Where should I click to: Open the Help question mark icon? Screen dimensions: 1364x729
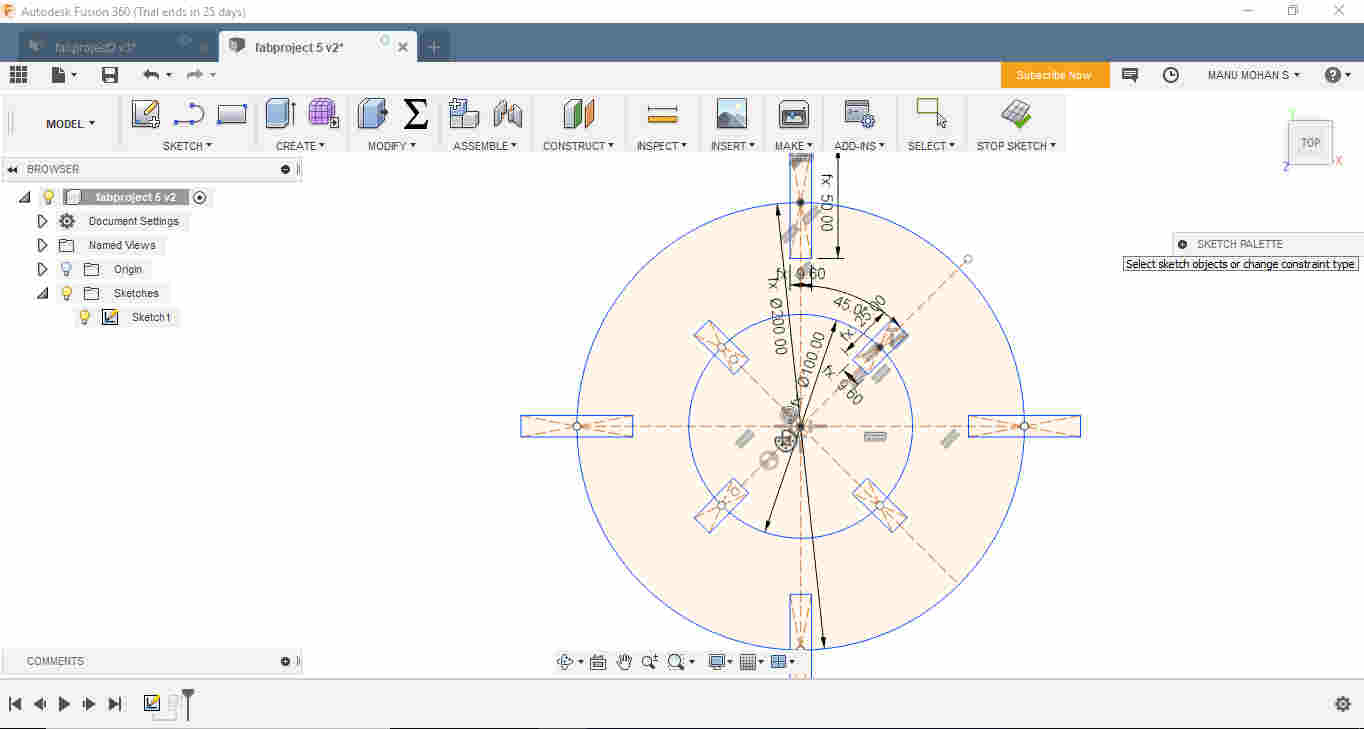click(1332, 75)
